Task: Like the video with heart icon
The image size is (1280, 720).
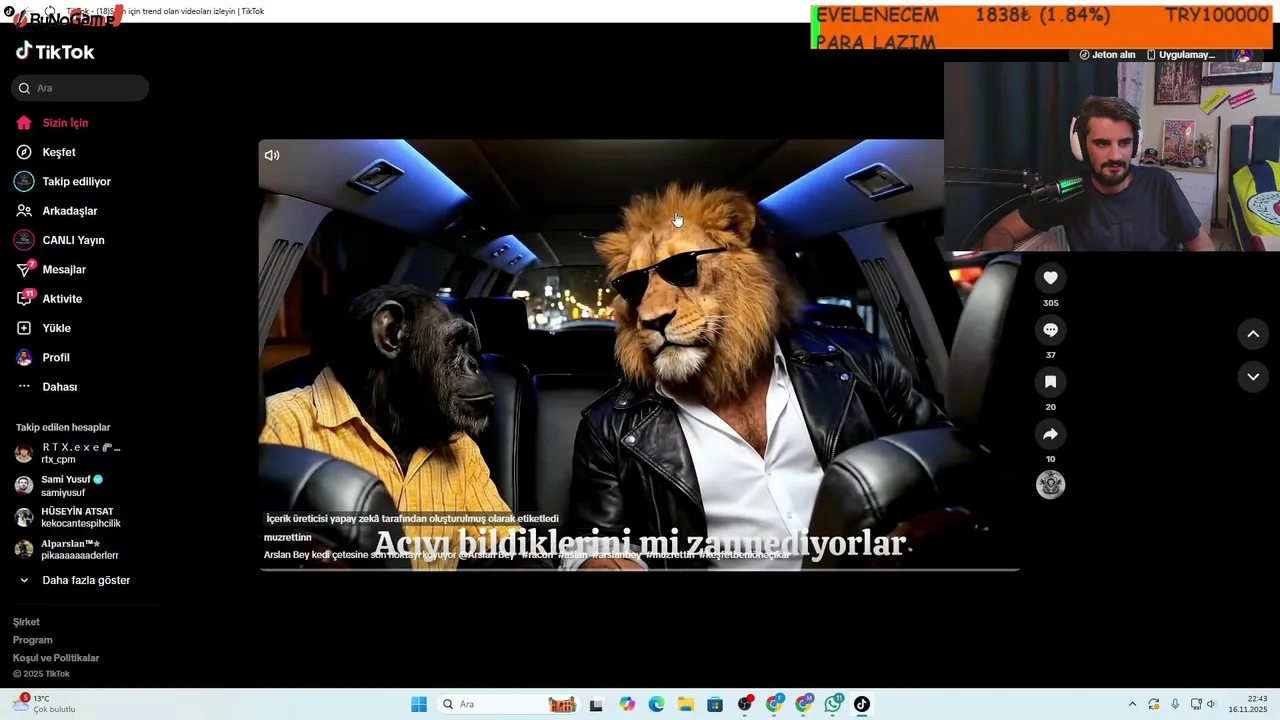Action: click(1050, 278)
